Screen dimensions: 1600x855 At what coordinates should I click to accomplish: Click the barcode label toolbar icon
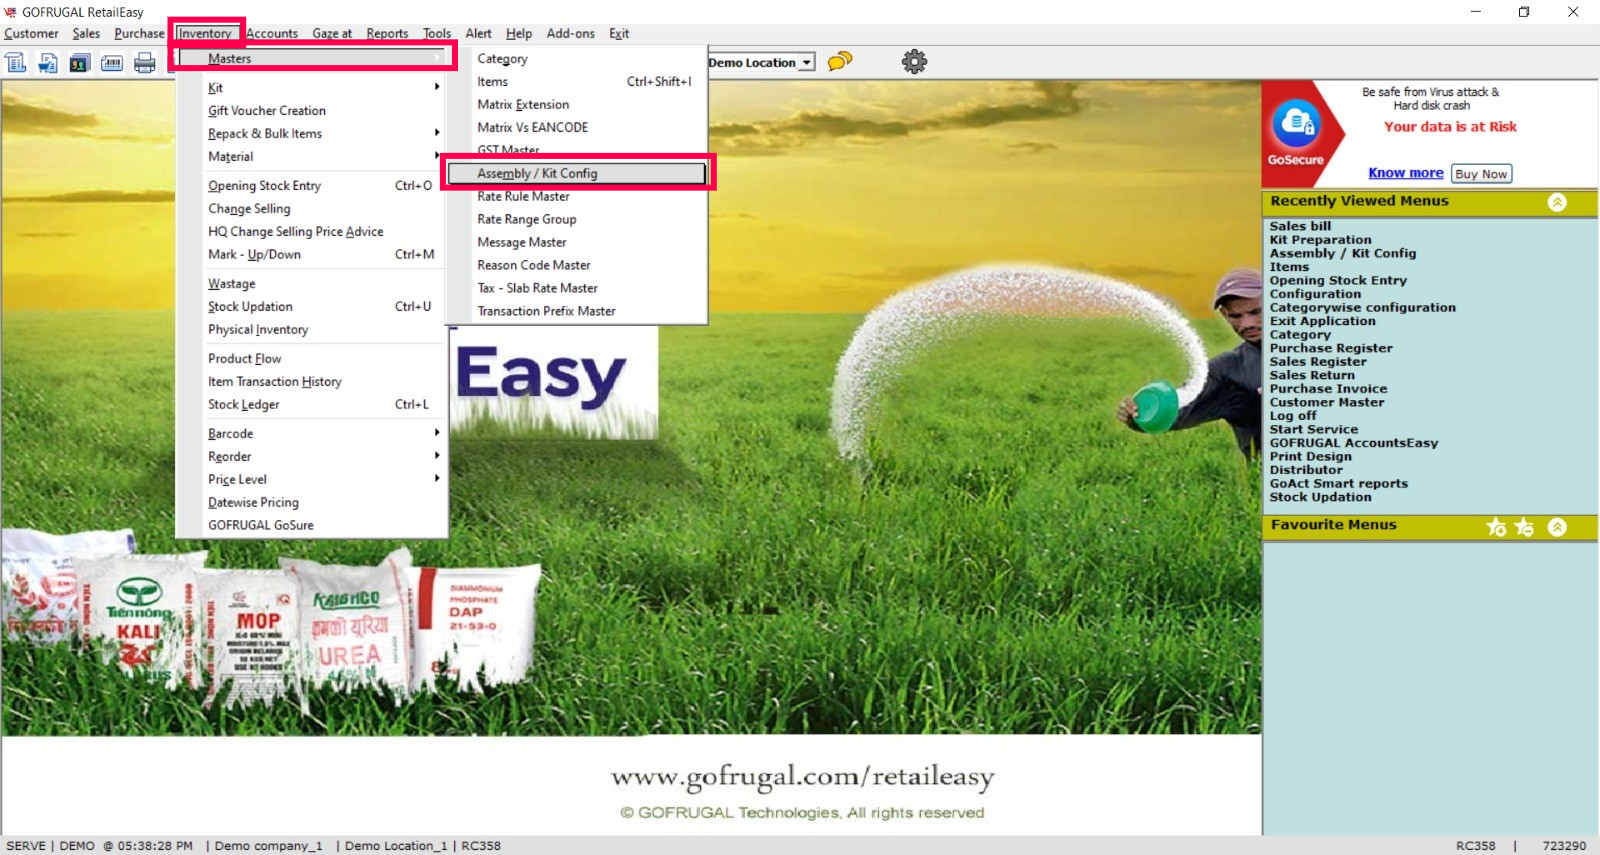[x=112, y=63]
